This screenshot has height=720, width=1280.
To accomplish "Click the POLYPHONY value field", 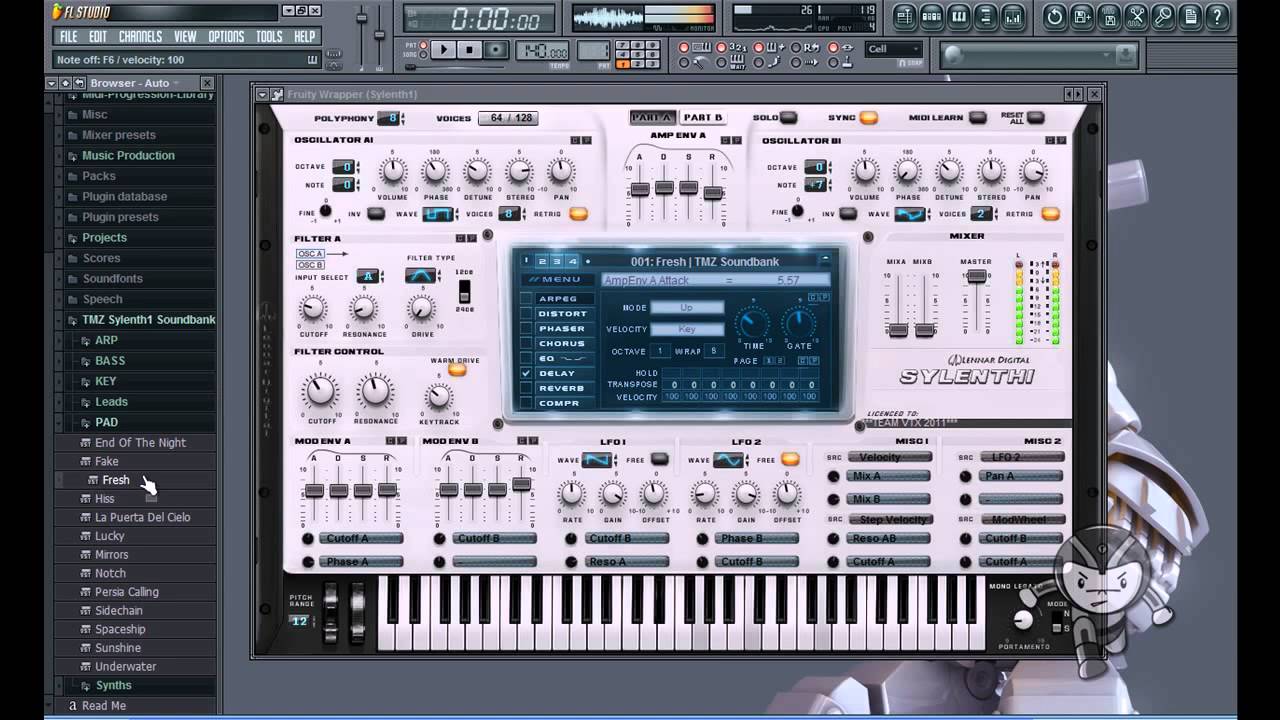I will tap(390, 118).
